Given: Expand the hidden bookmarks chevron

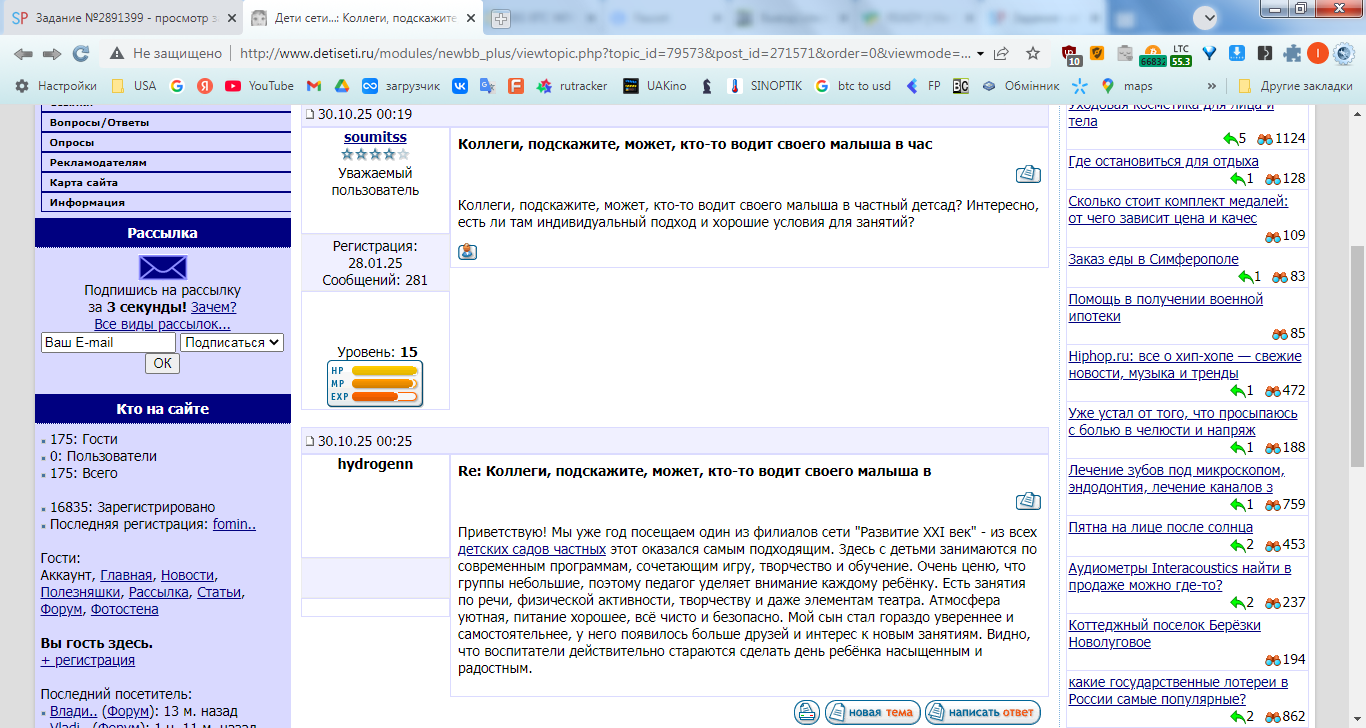Looking at the screenshot, I should [x=1212, y=86].
